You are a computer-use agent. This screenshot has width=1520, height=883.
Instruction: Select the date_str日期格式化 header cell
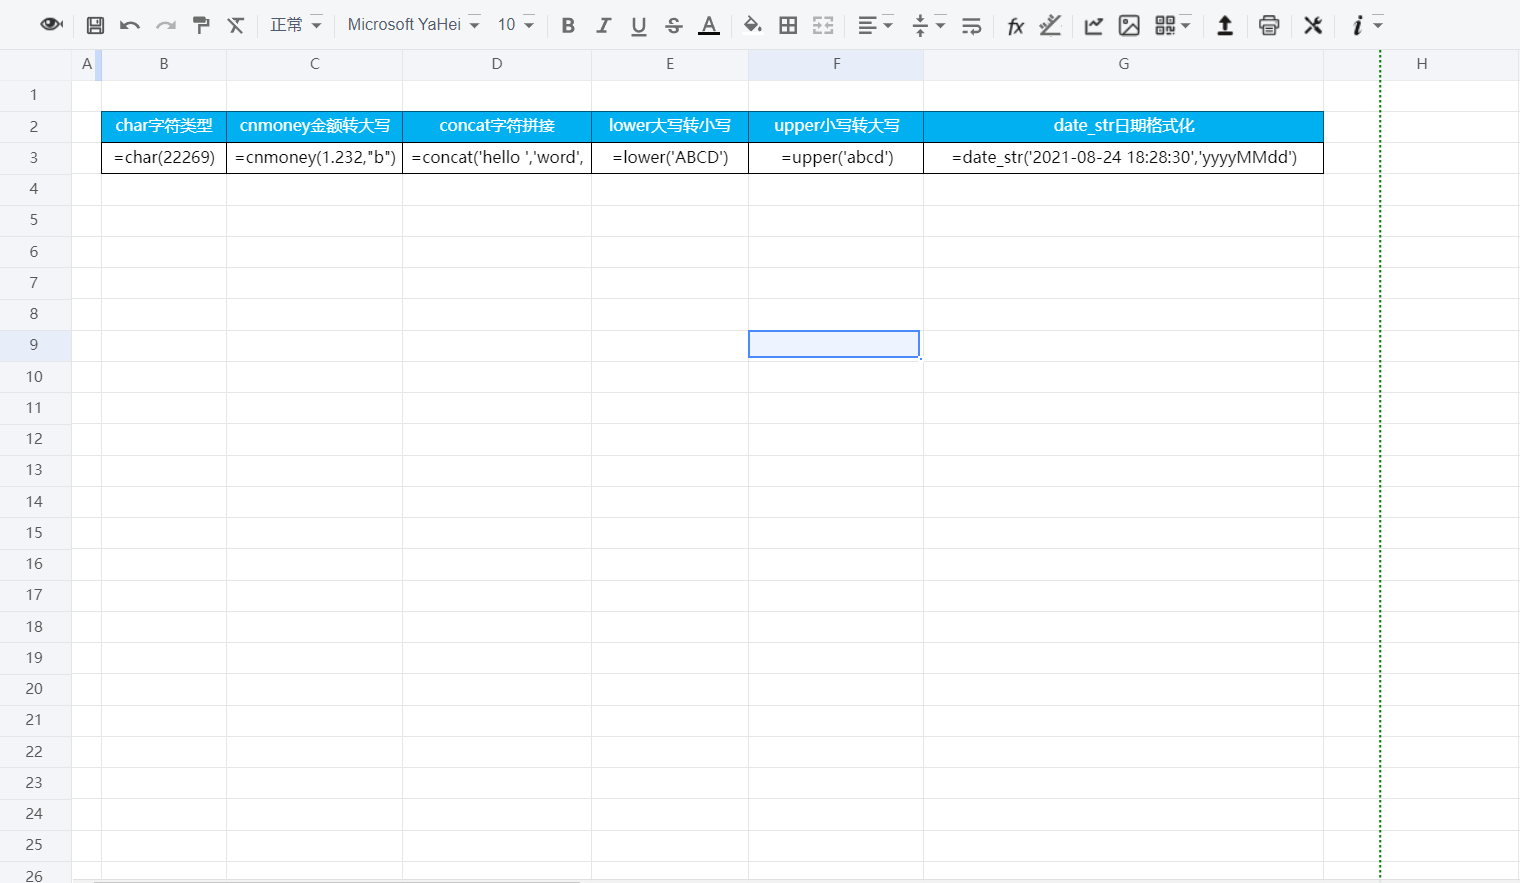click(1124, 126)
